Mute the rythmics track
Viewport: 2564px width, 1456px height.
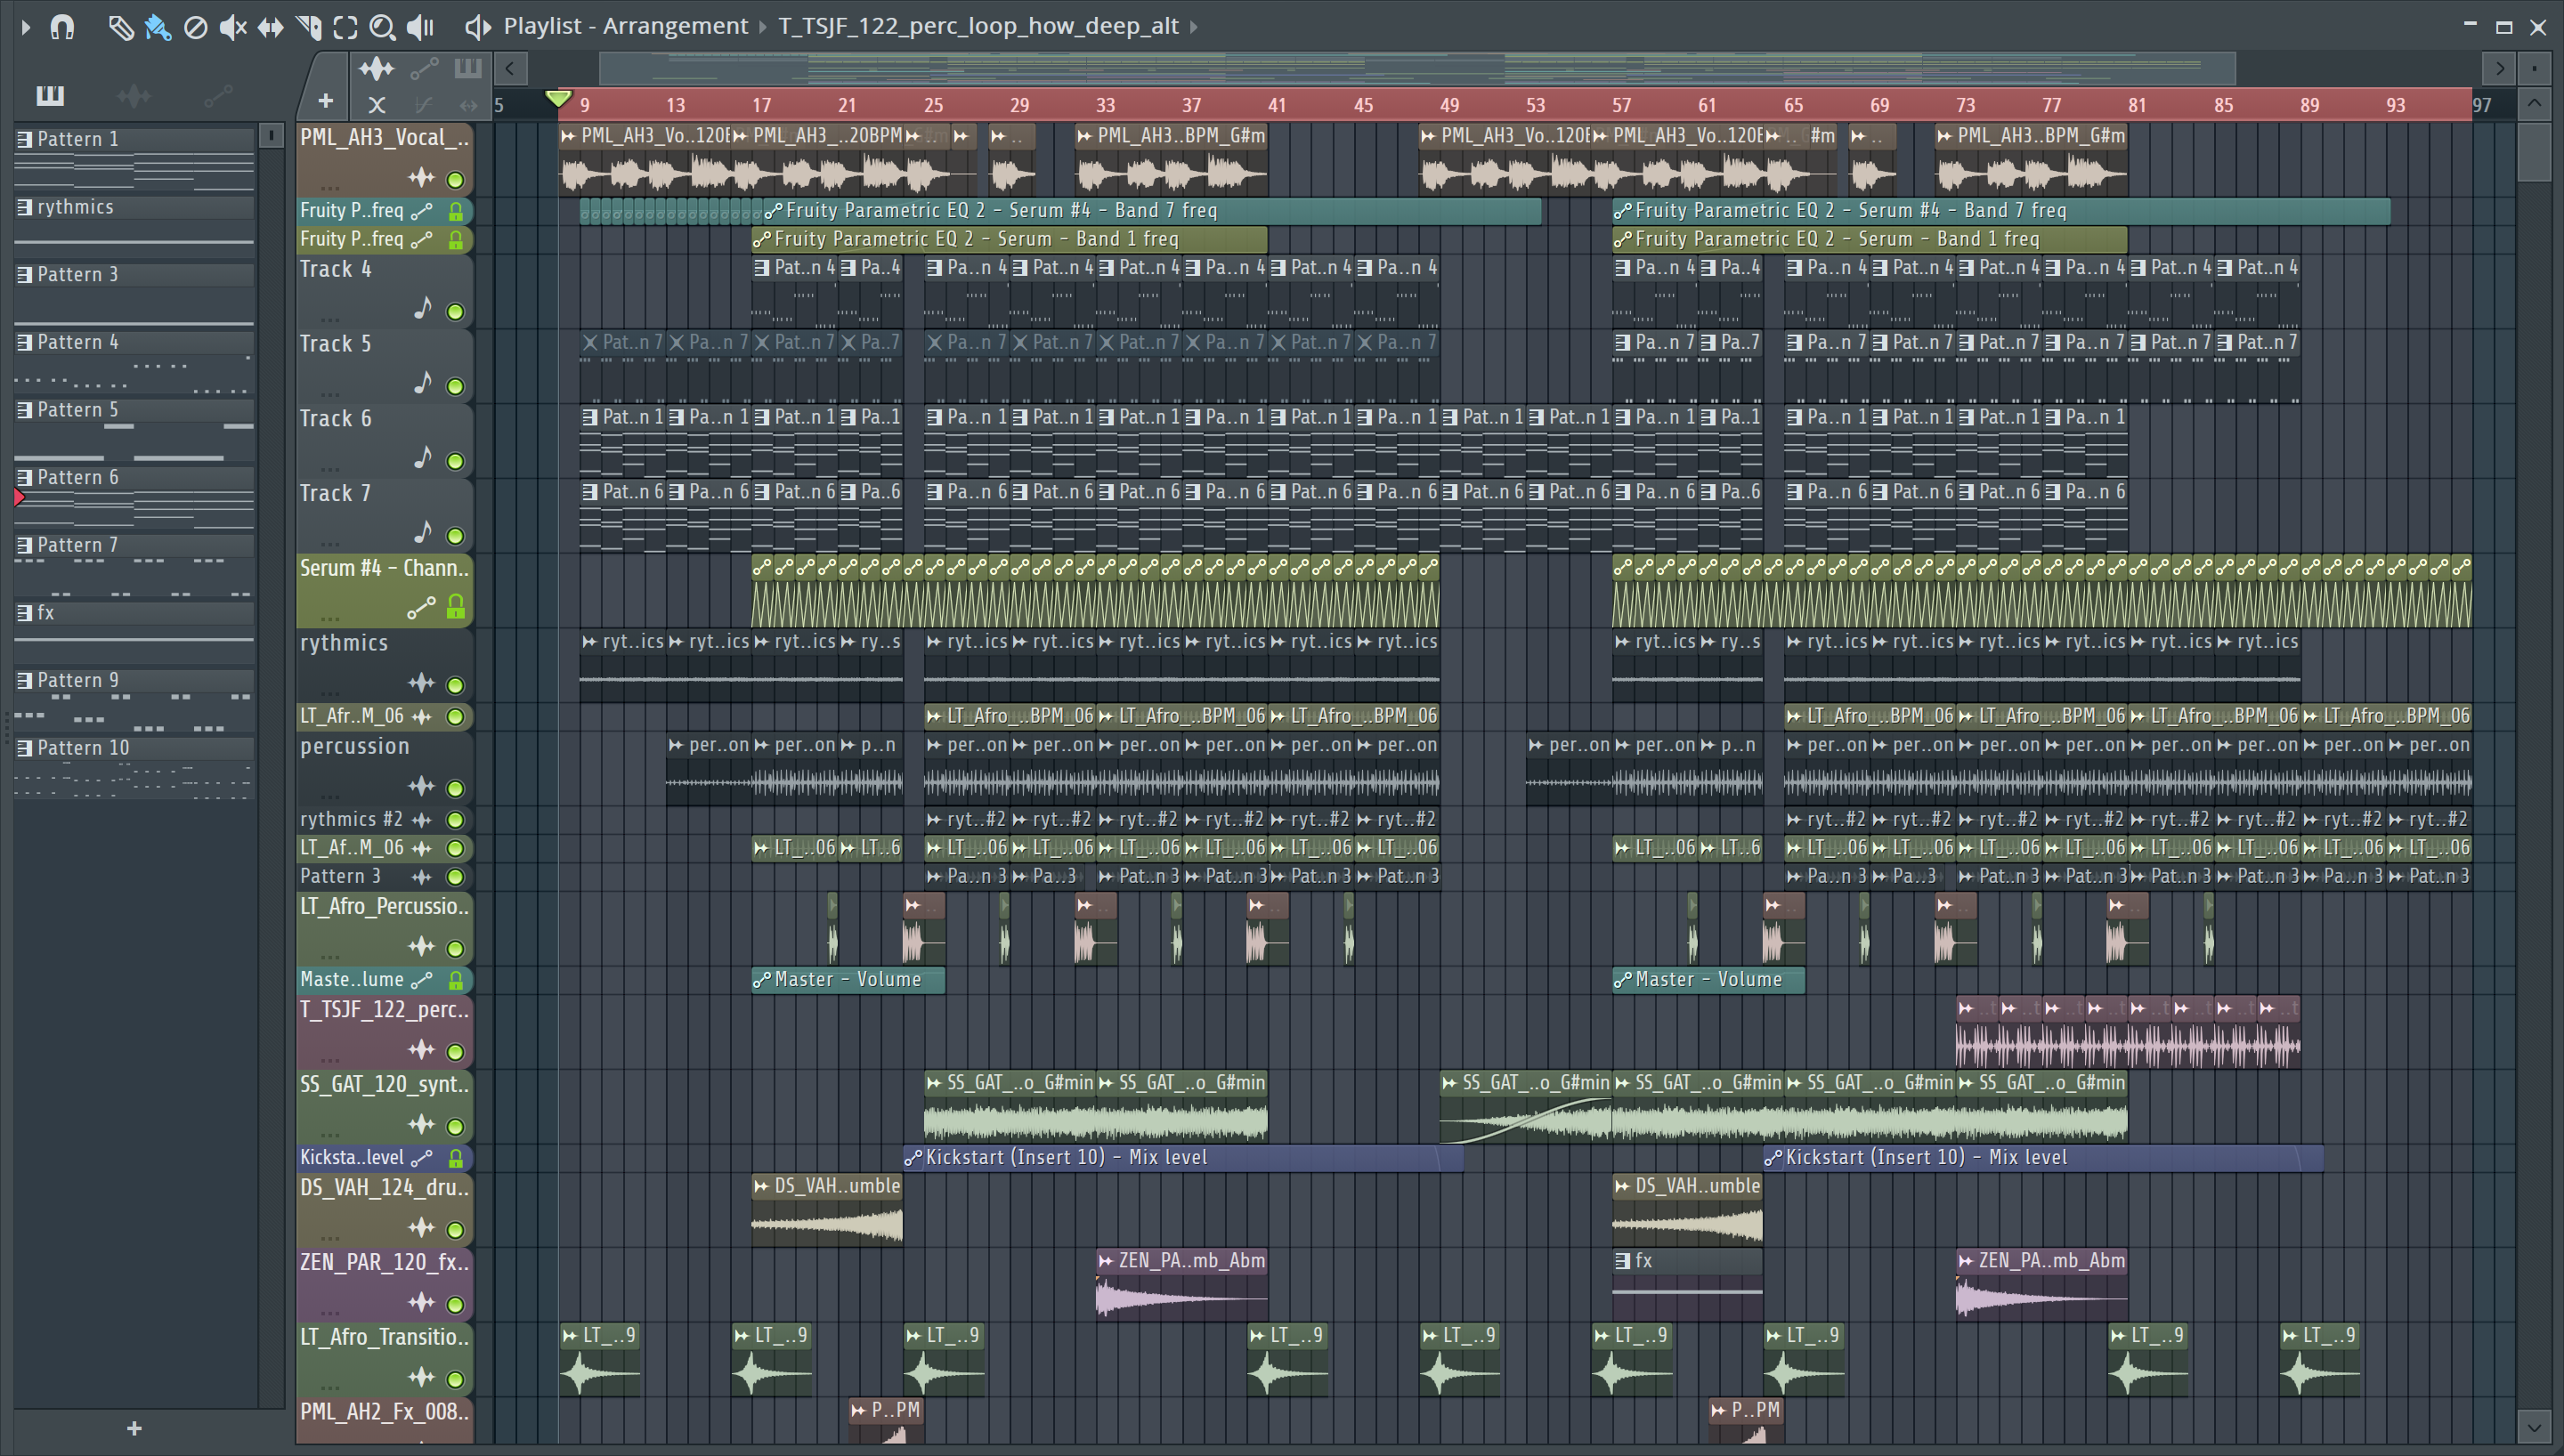click(455, 685)
